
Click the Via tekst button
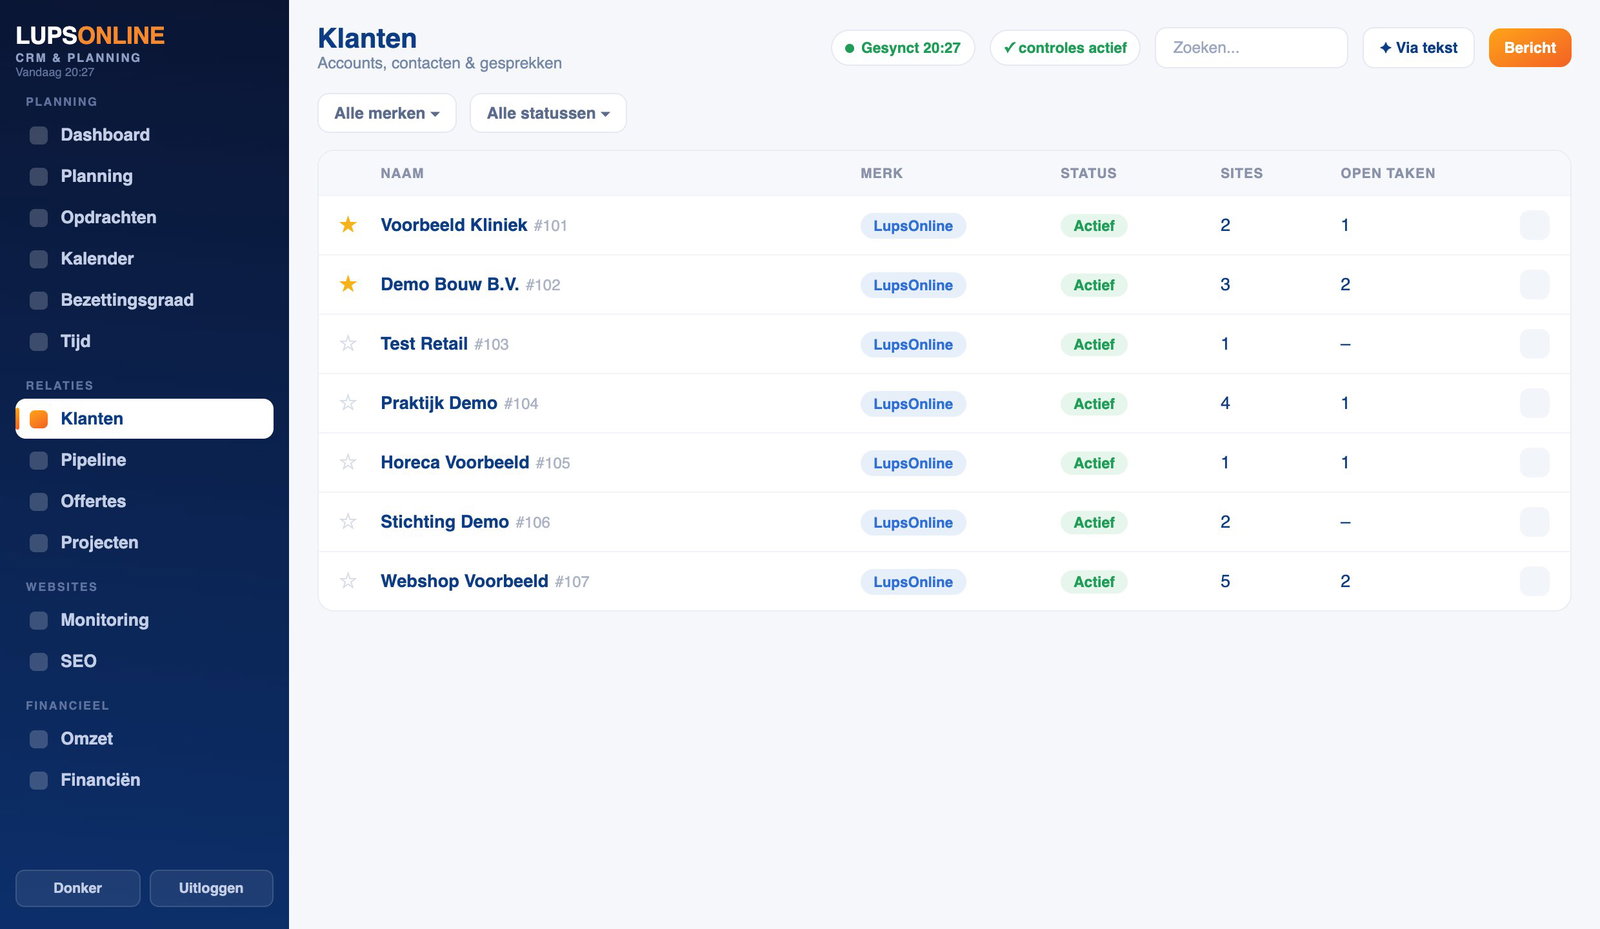(x=1418, y=48)
